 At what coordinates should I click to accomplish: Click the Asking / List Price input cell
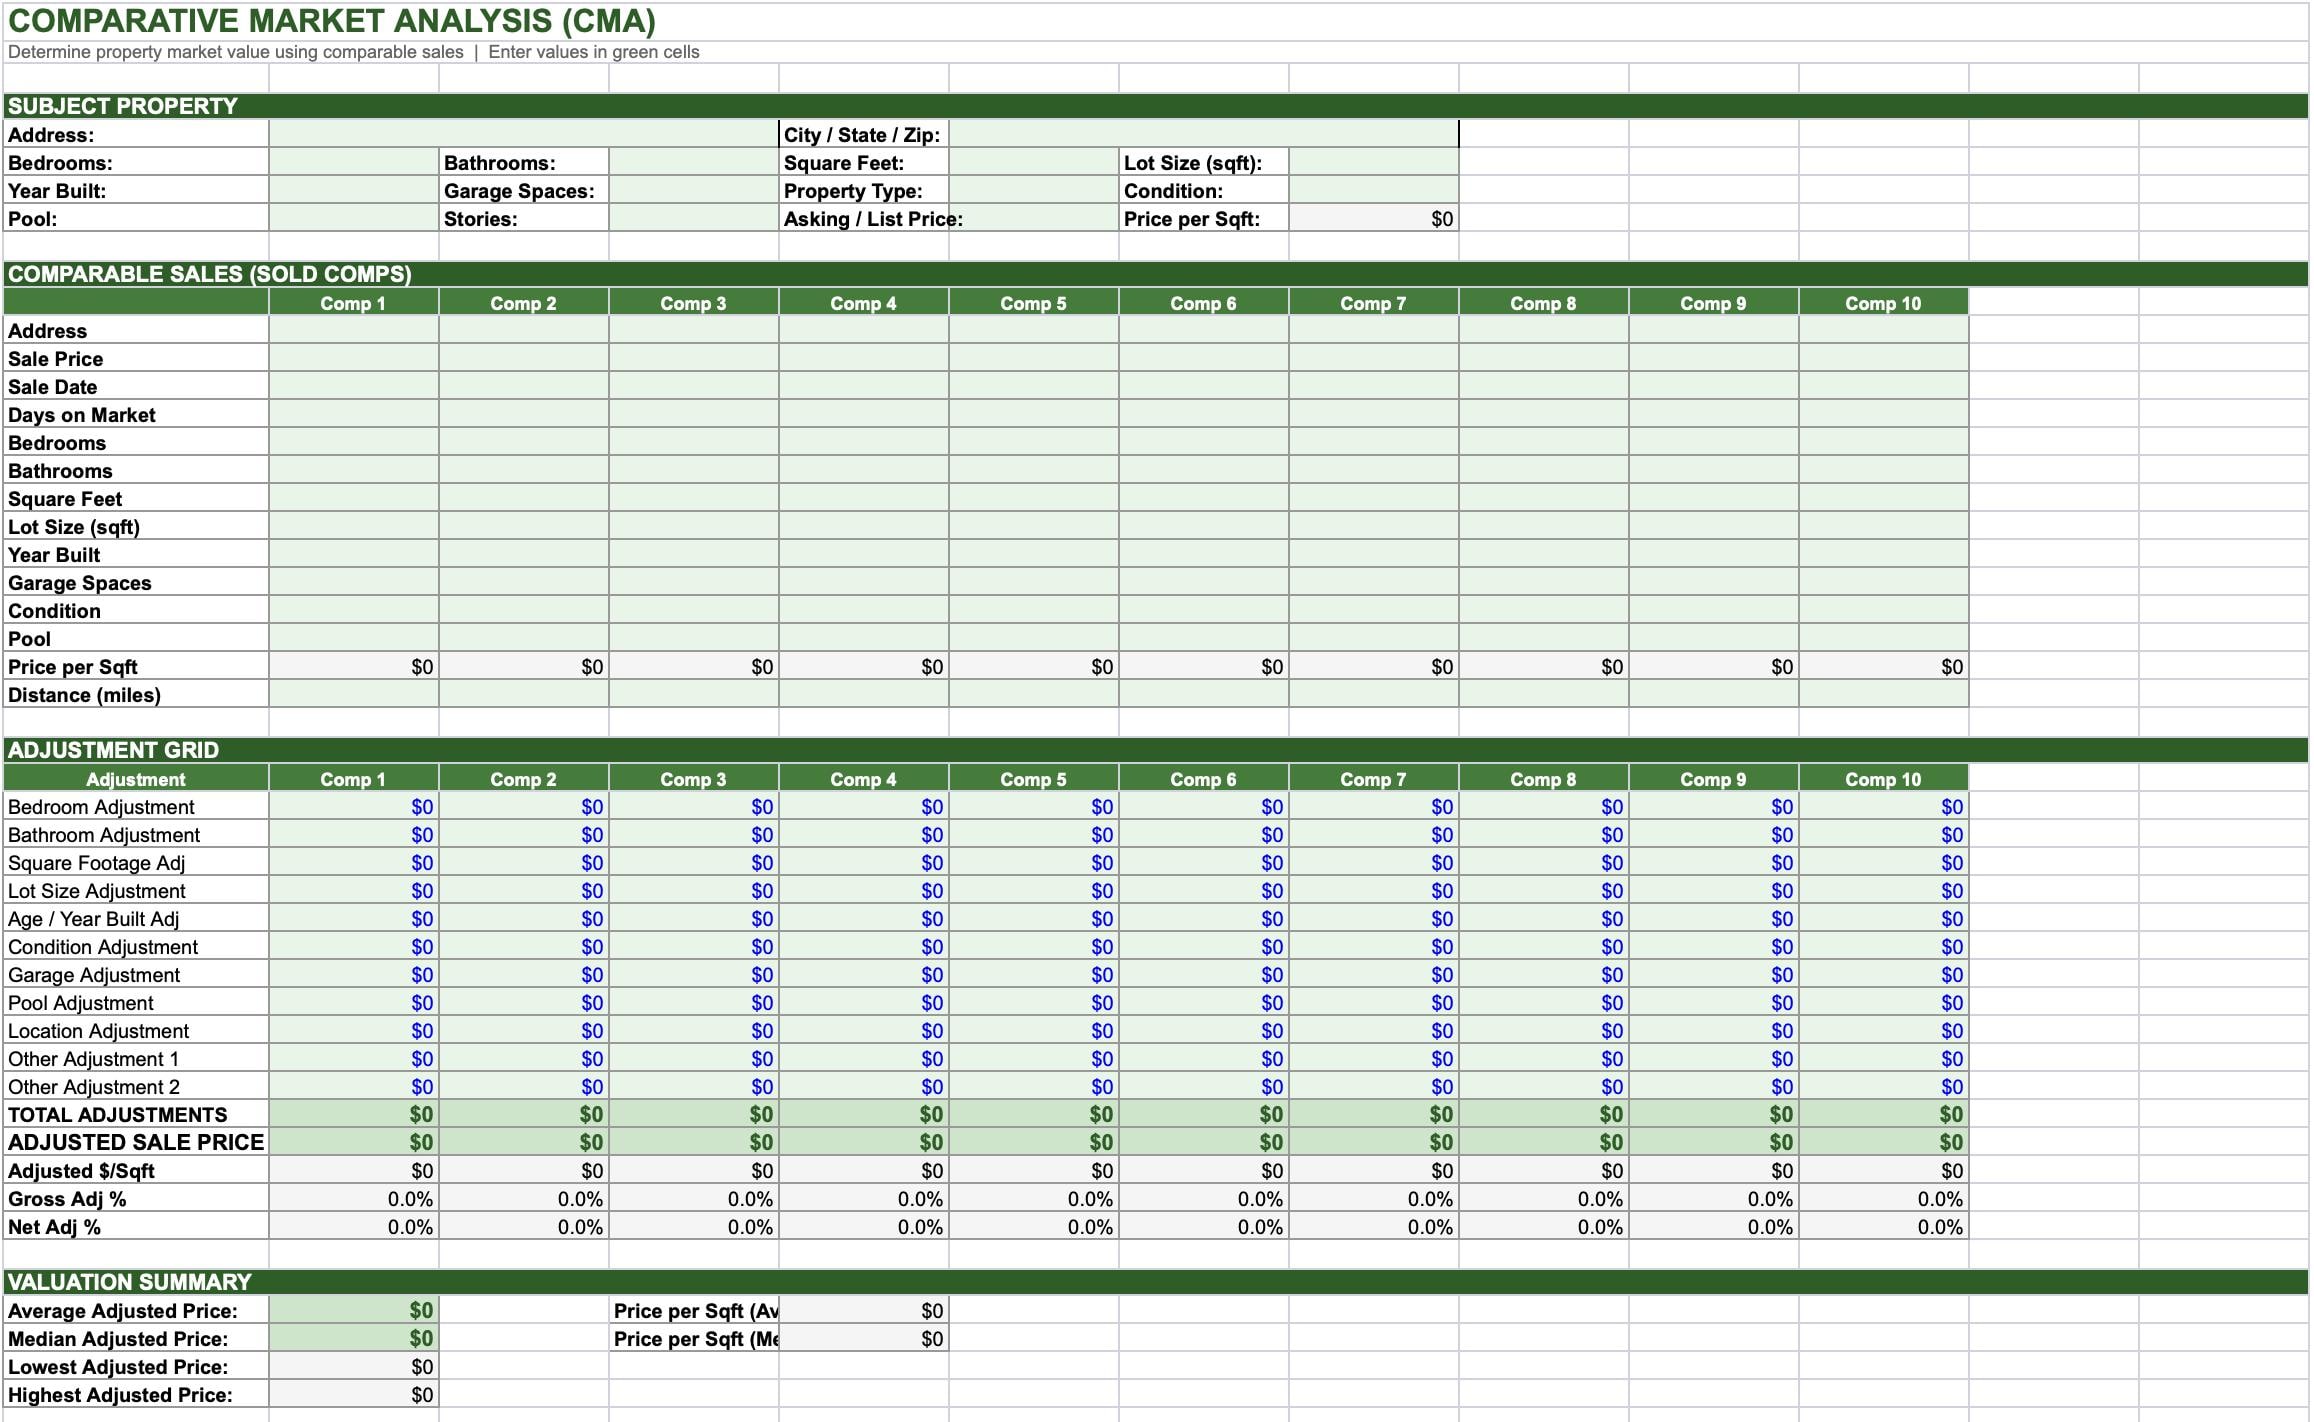click(1034, 218)
